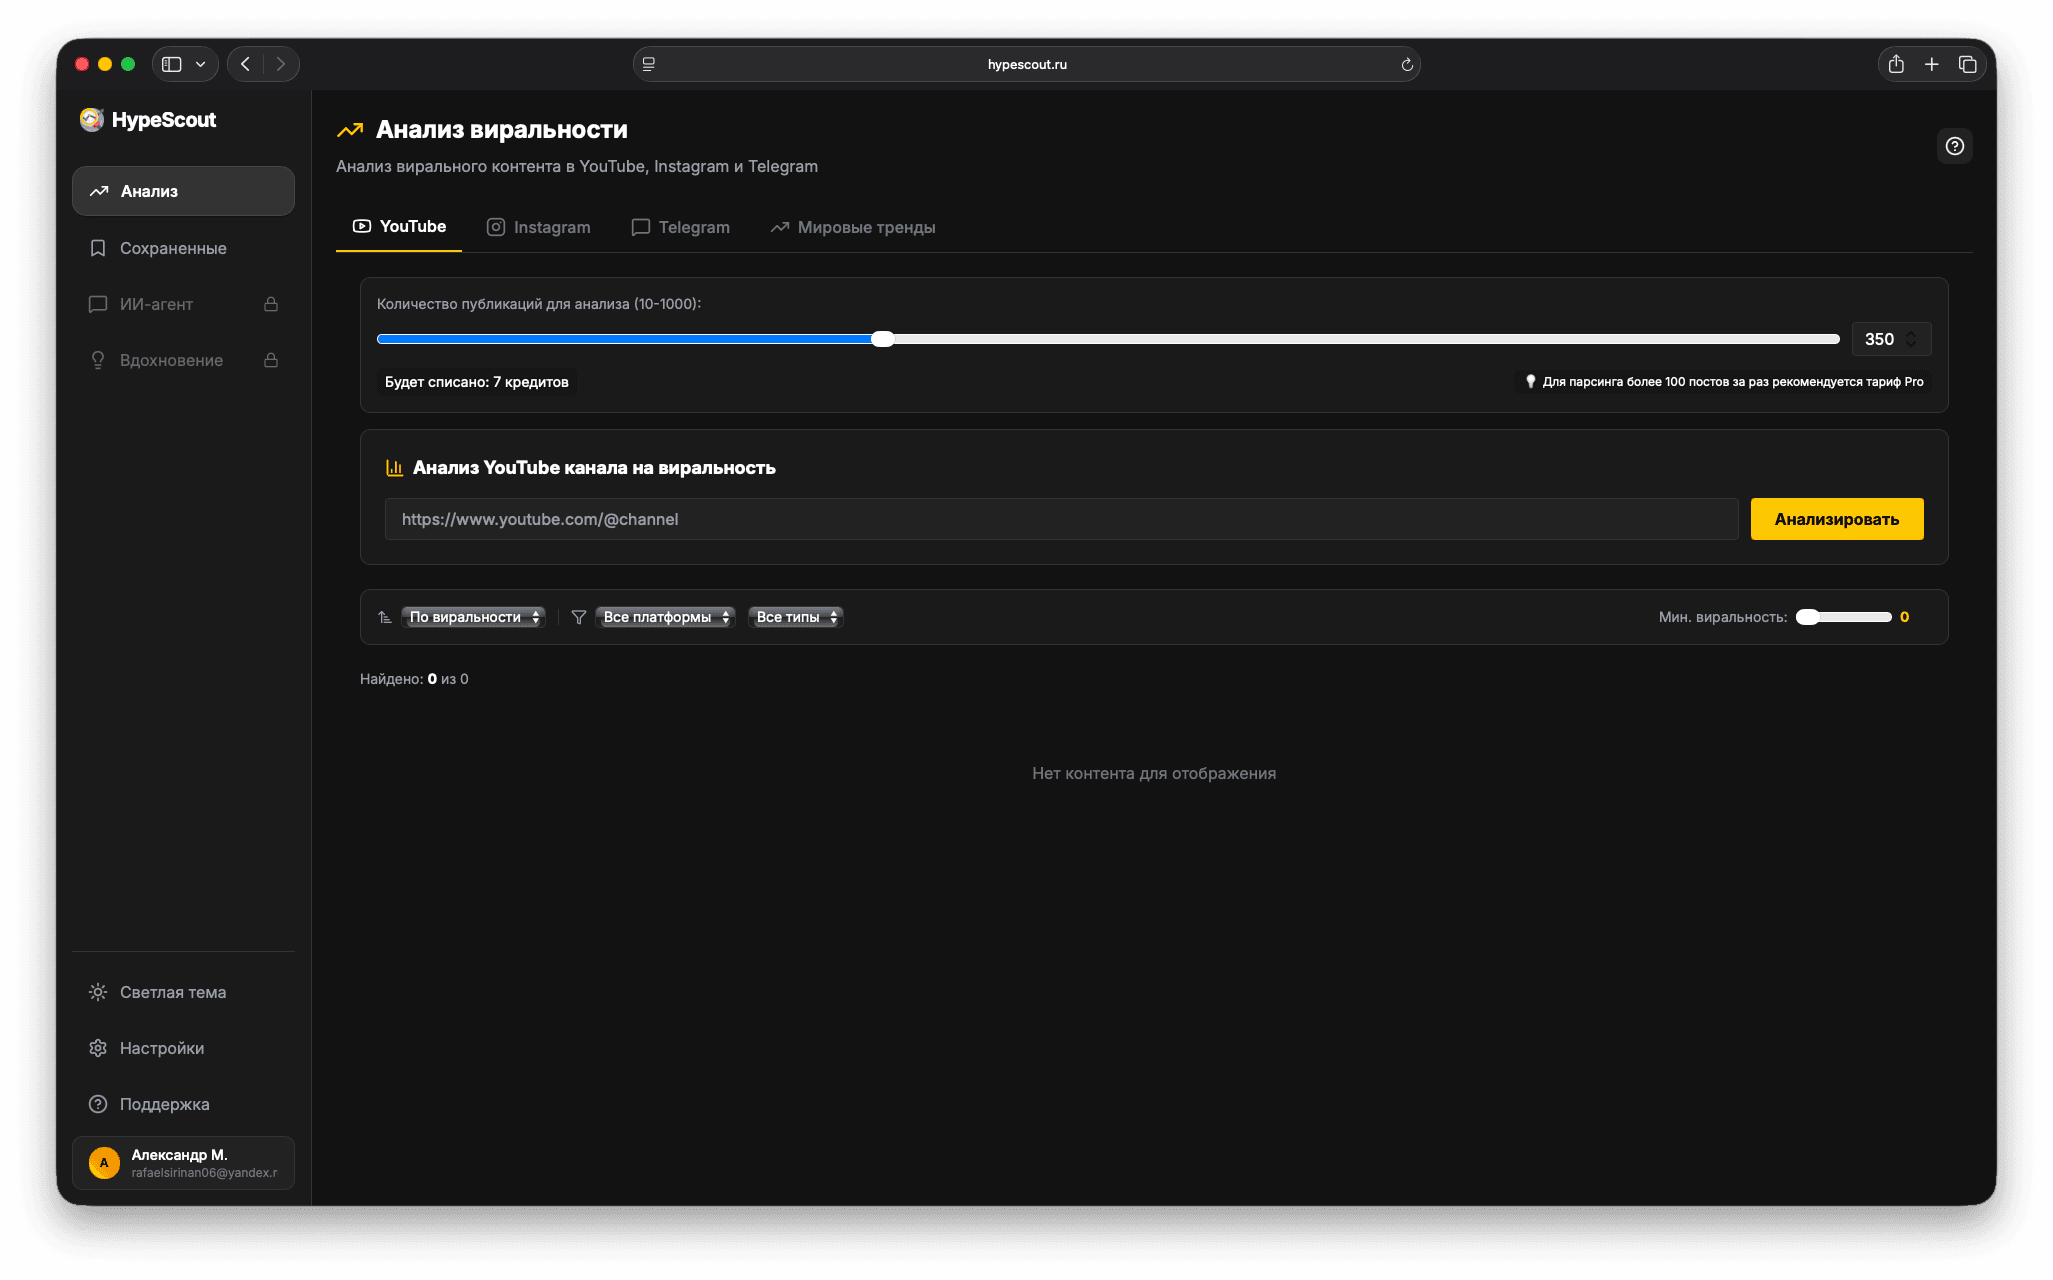This screenshot has height=1280, width=2053.
Task: Switch to the Instagram tab
Action: (x=539, y=227)
